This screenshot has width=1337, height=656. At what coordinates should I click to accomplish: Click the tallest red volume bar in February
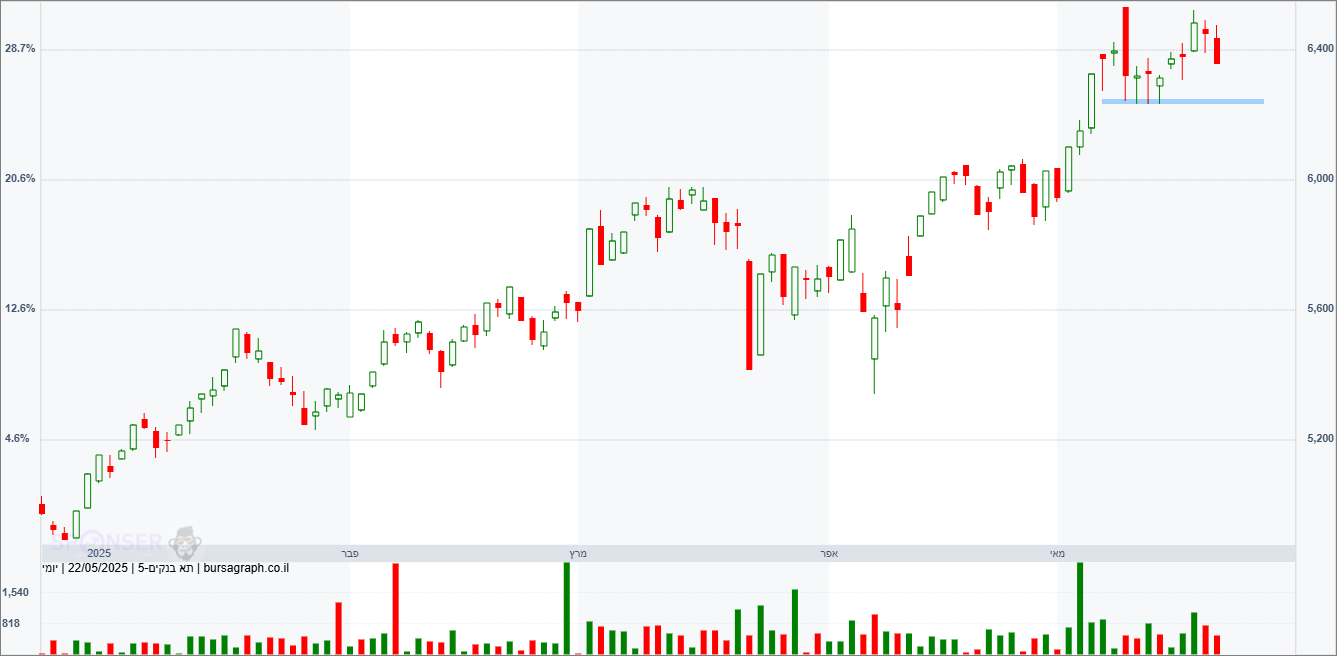[396, 608]
